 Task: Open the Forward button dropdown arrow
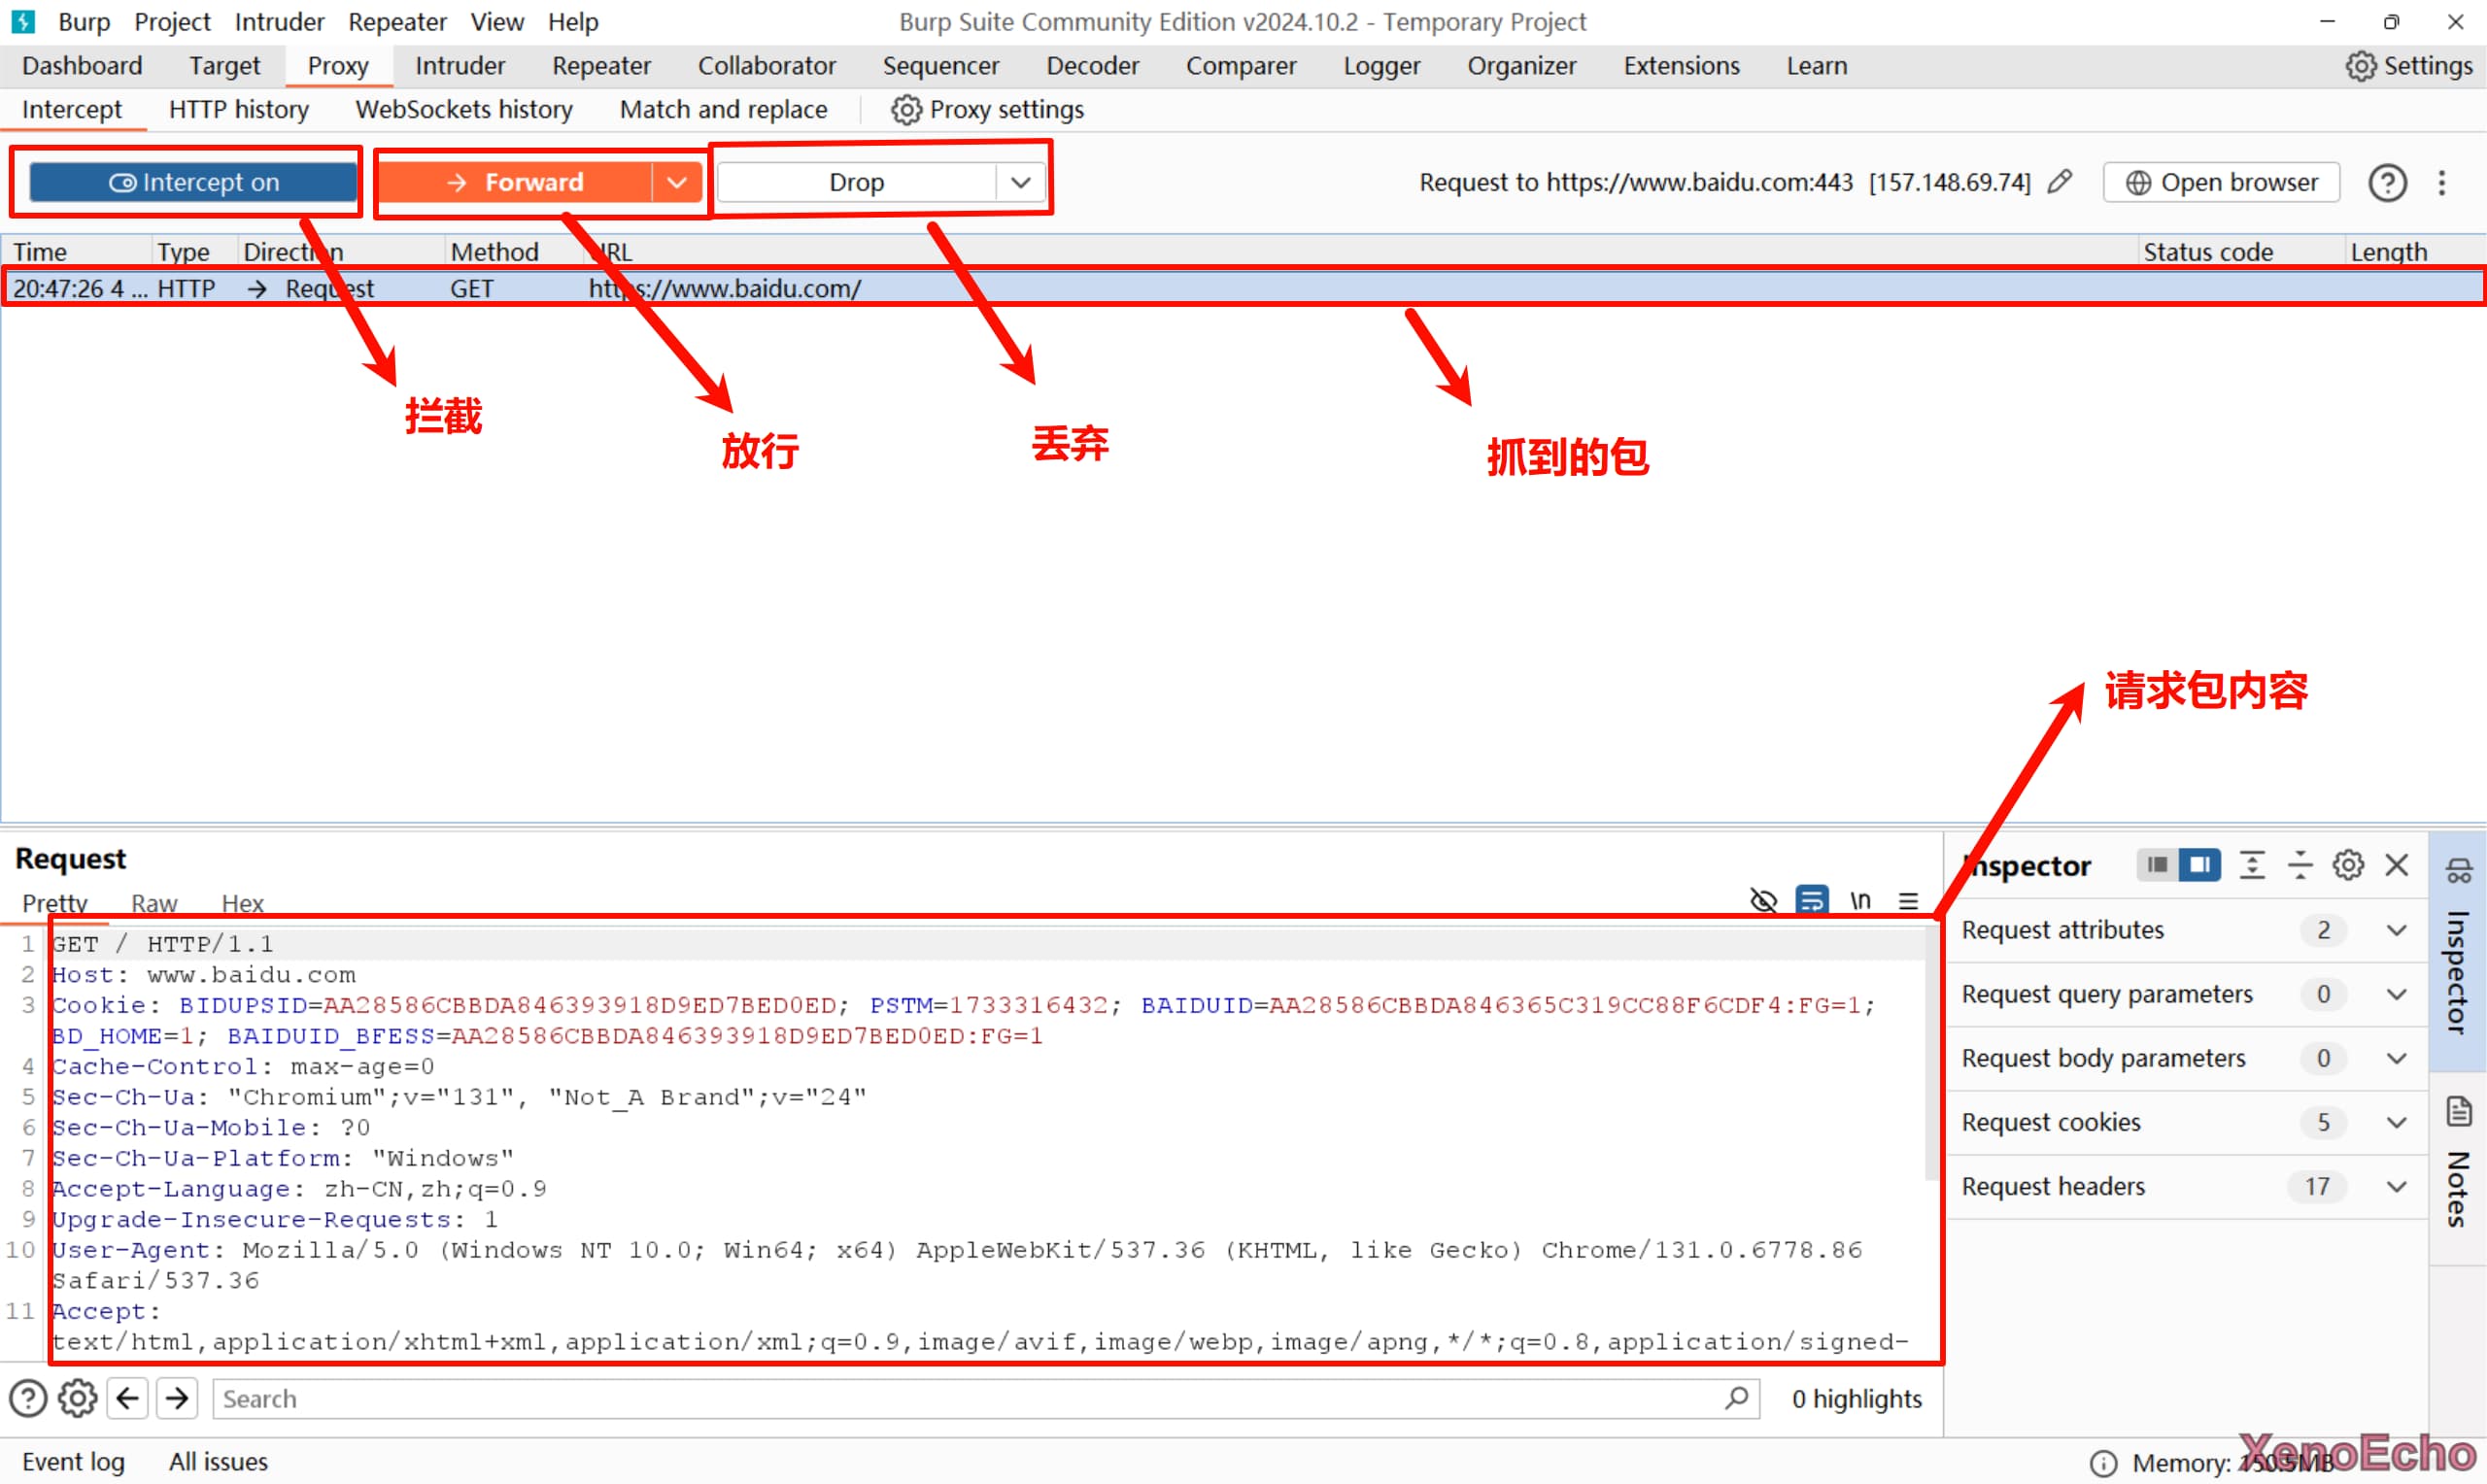coord(677,182)
